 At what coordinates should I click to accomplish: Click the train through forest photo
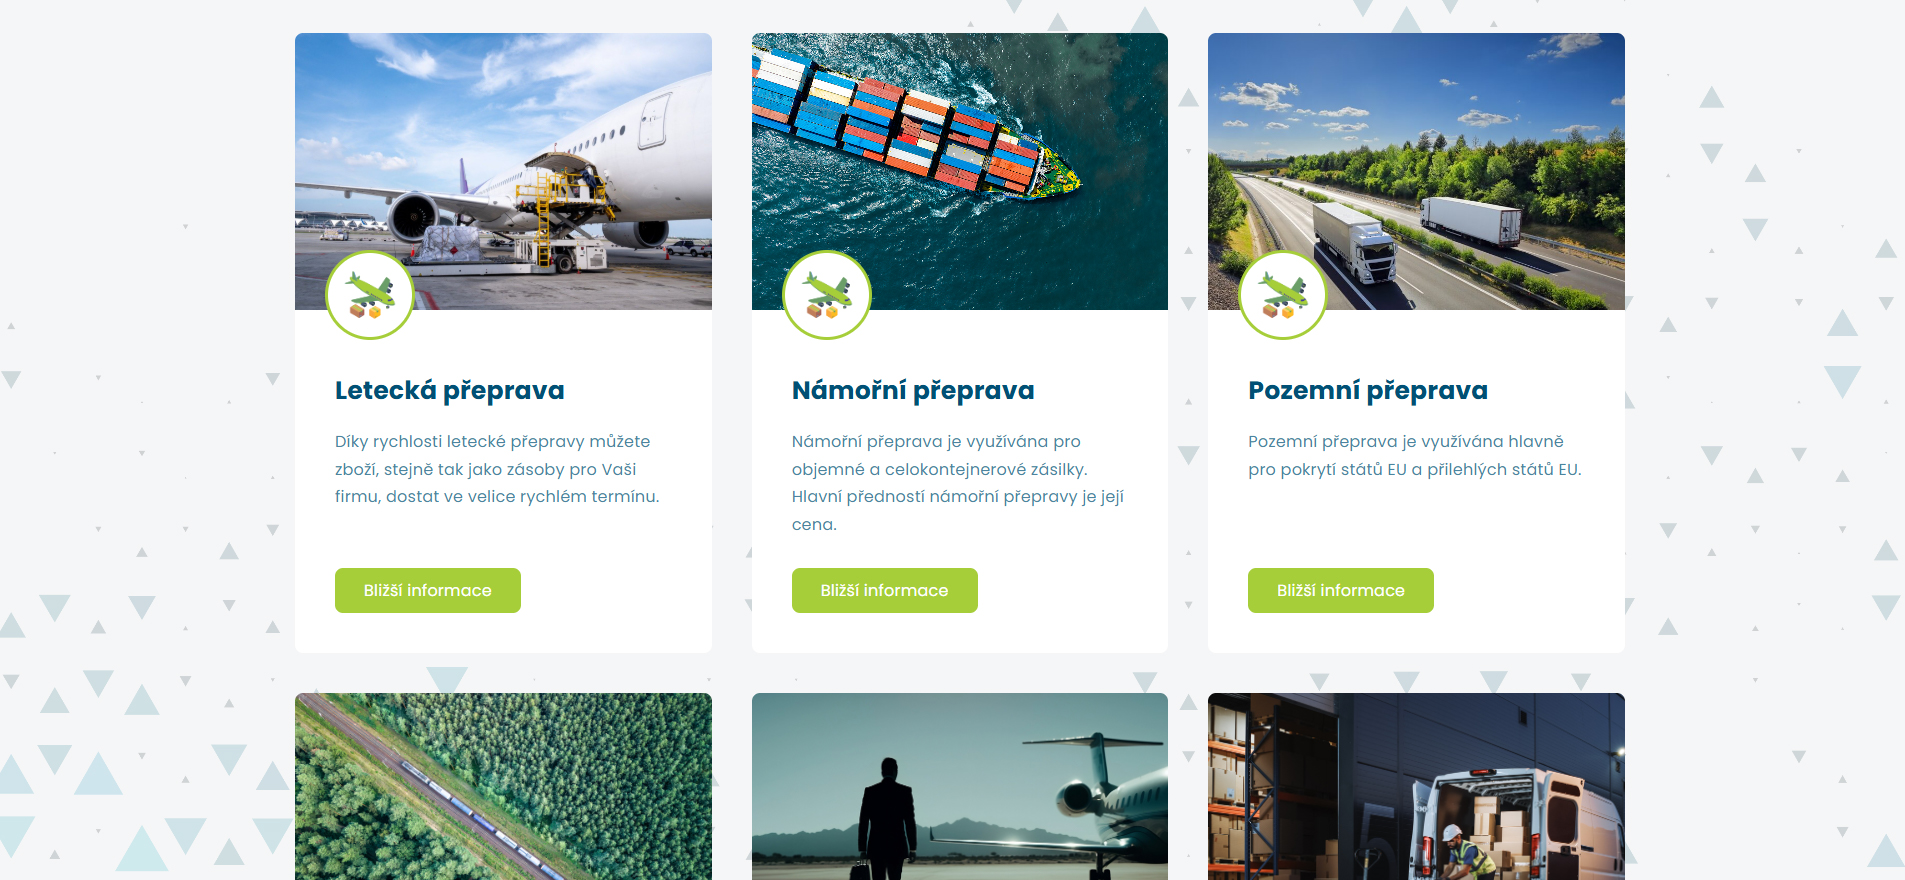pos(503,787)
